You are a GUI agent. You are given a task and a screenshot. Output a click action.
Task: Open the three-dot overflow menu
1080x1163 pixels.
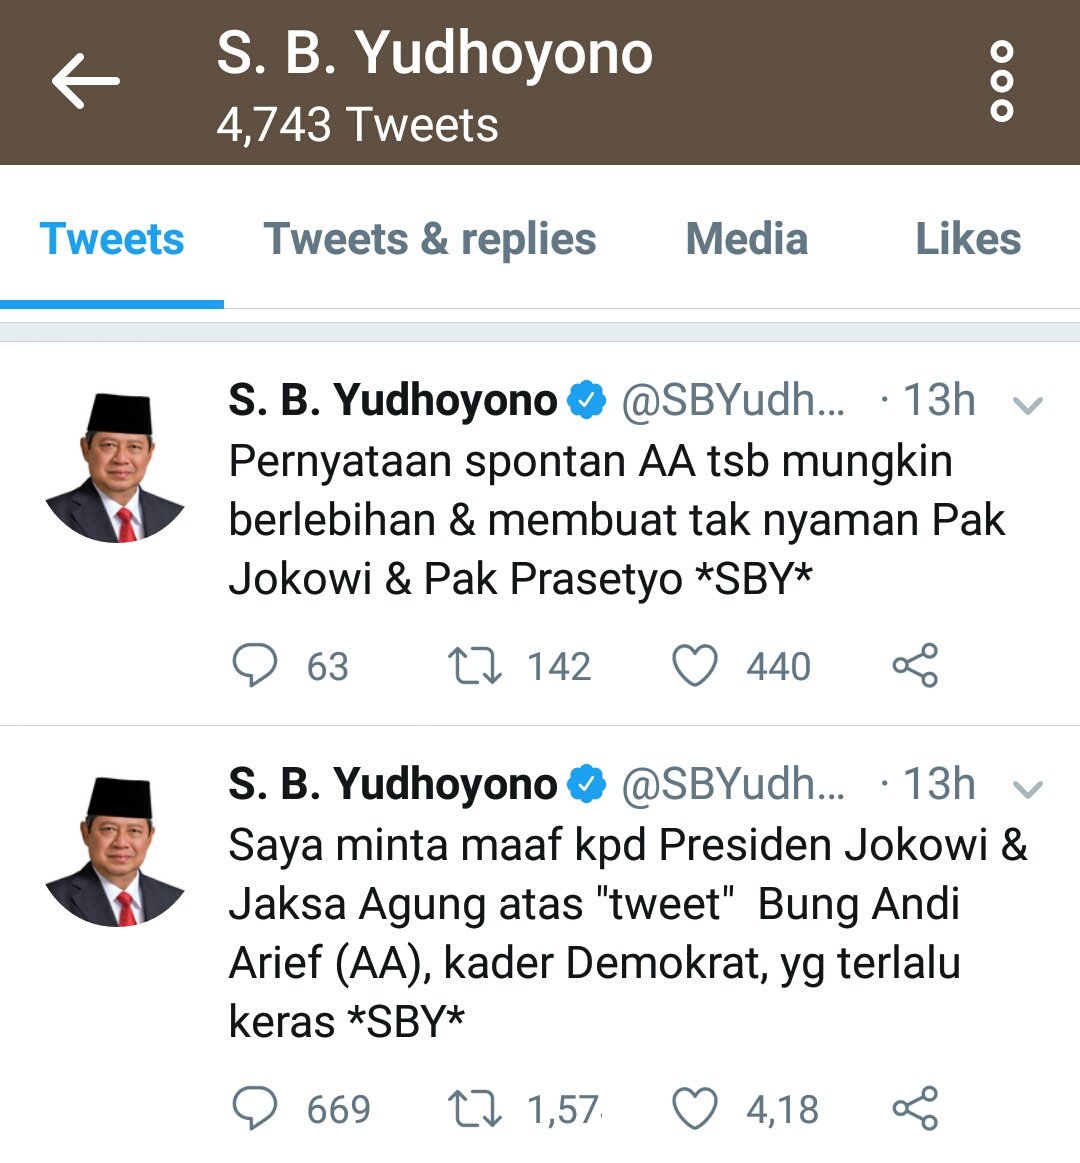(x=1001, y=81)
